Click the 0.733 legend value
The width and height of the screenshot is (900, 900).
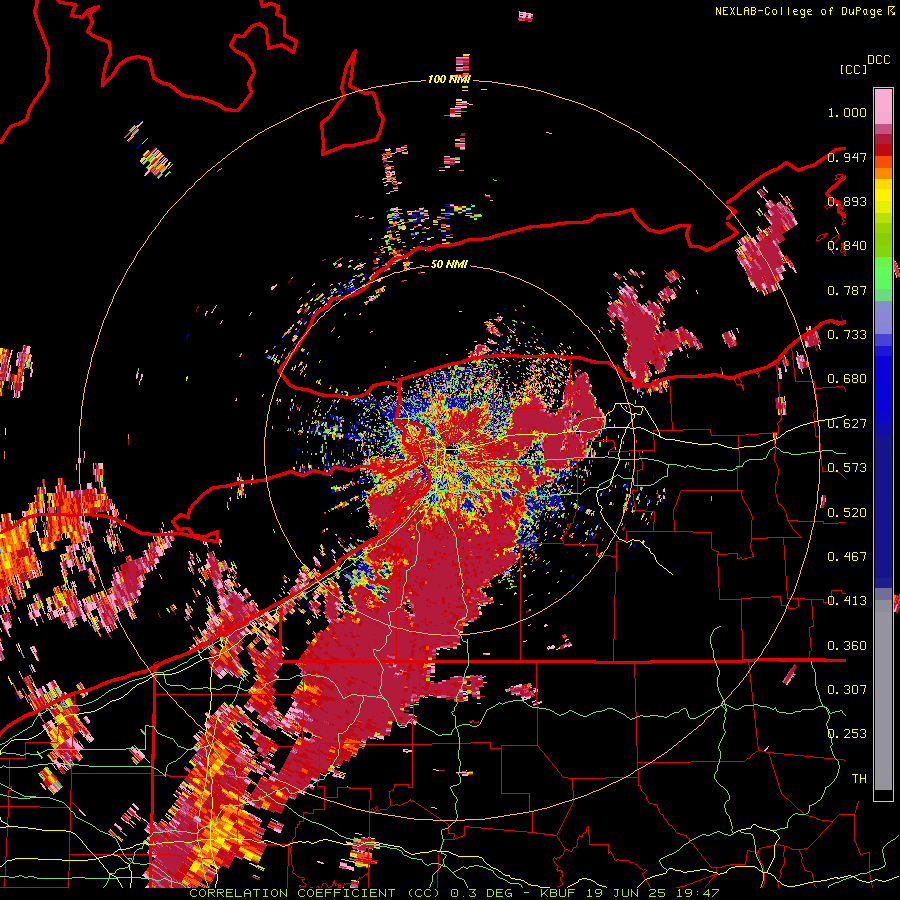(x=847, y=335)
